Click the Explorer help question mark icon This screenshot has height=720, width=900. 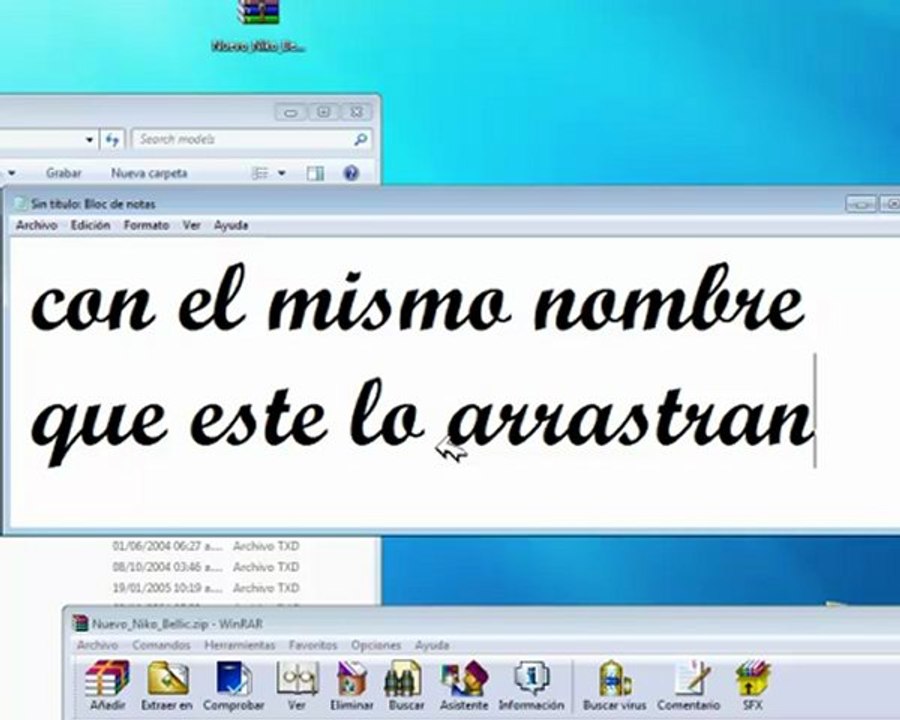click(351, 173)
